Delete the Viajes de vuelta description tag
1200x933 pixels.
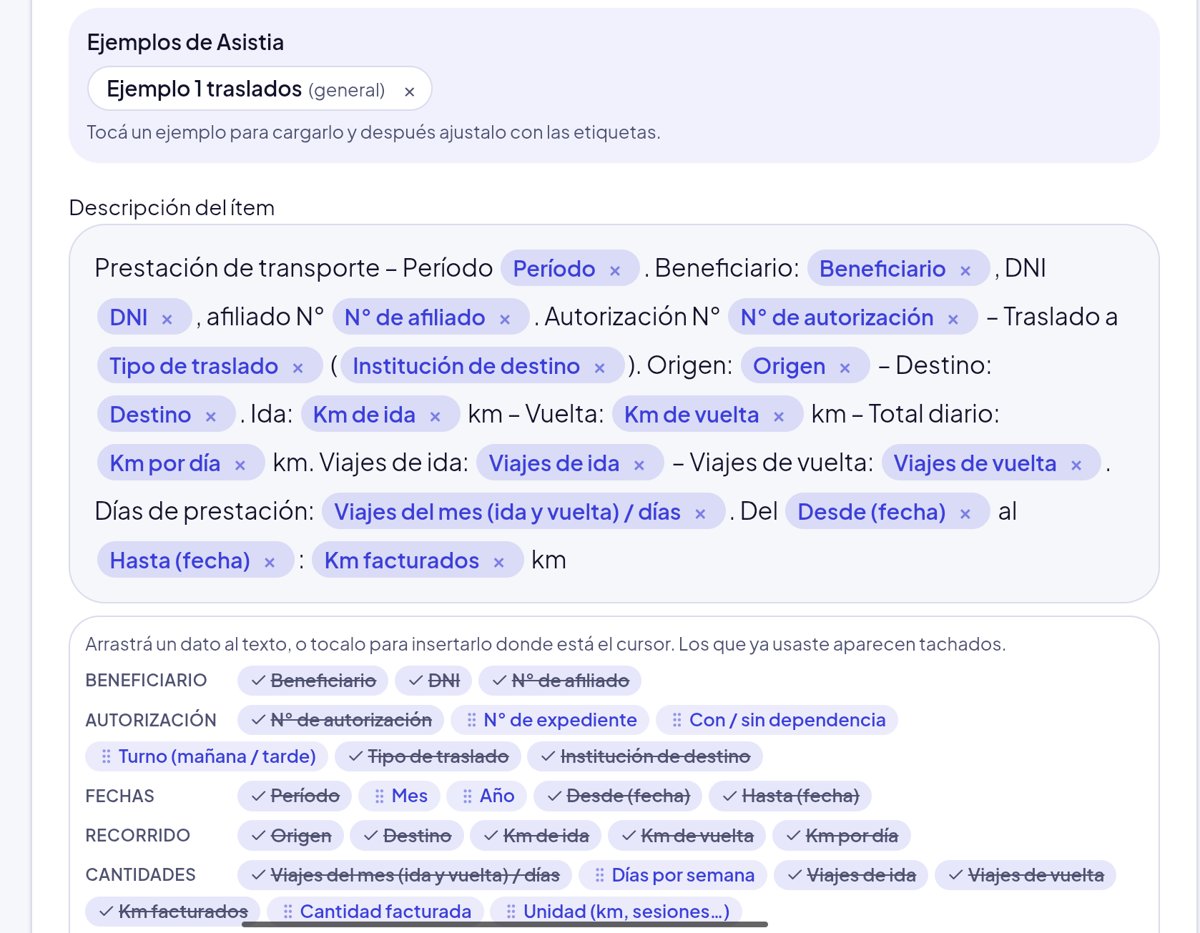click(1076, 465)
